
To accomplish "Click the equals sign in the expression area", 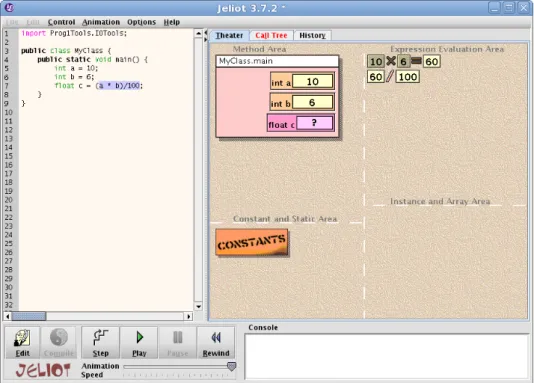I will coord(416,61).
